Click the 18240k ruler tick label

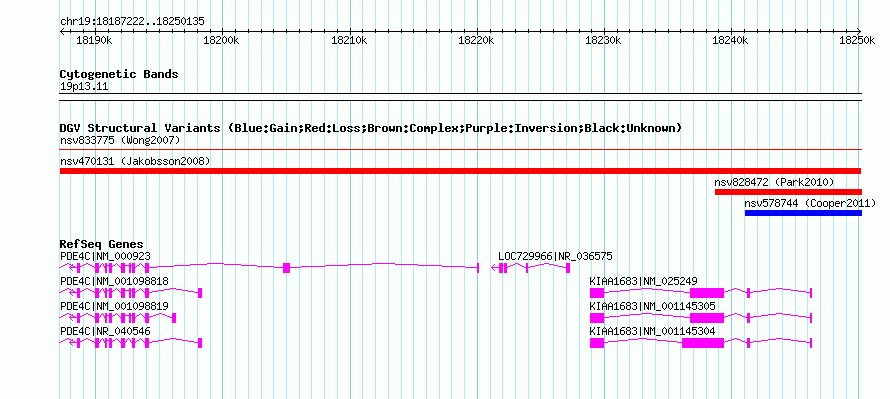[x=731, y=40]
